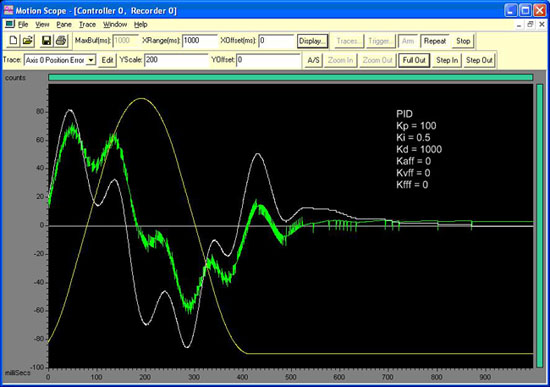This screenshot has width=550, height=387.
Task: Open the File menu
Action: [23, 25]
